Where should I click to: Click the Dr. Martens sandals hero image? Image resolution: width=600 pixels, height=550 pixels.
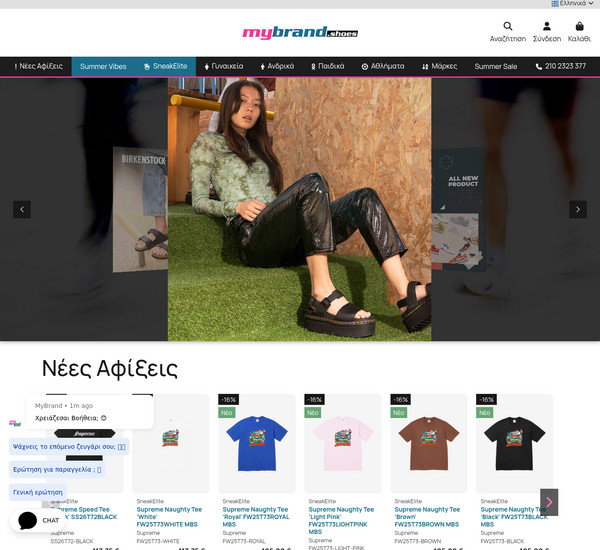tap(300, 209)
